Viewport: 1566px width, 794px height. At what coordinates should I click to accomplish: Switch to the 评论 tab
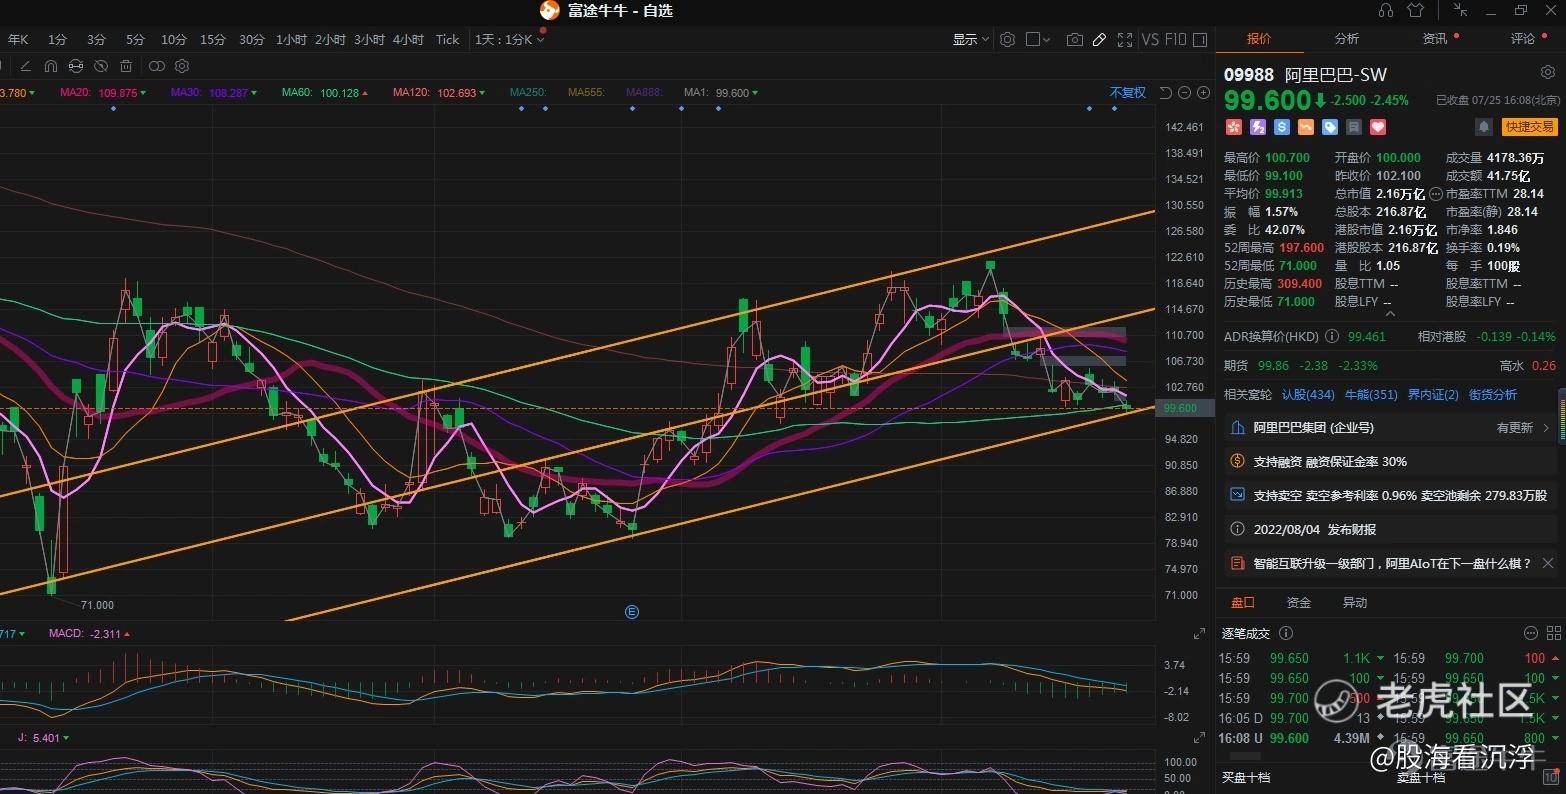point(1523,39)
